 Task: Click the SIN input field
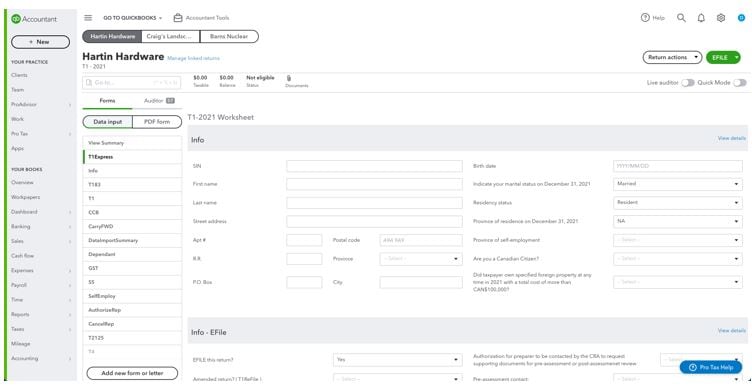tap(375, 166)
